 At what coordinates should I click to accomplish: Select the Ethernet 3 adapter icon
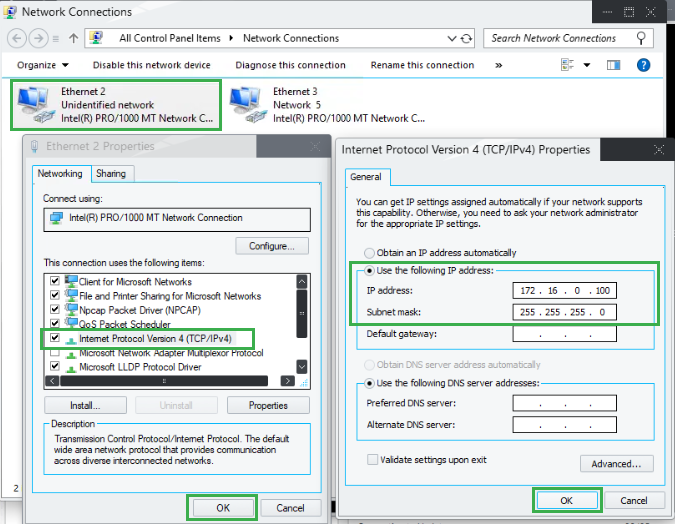pyautogui.click(x=247, y=104)
